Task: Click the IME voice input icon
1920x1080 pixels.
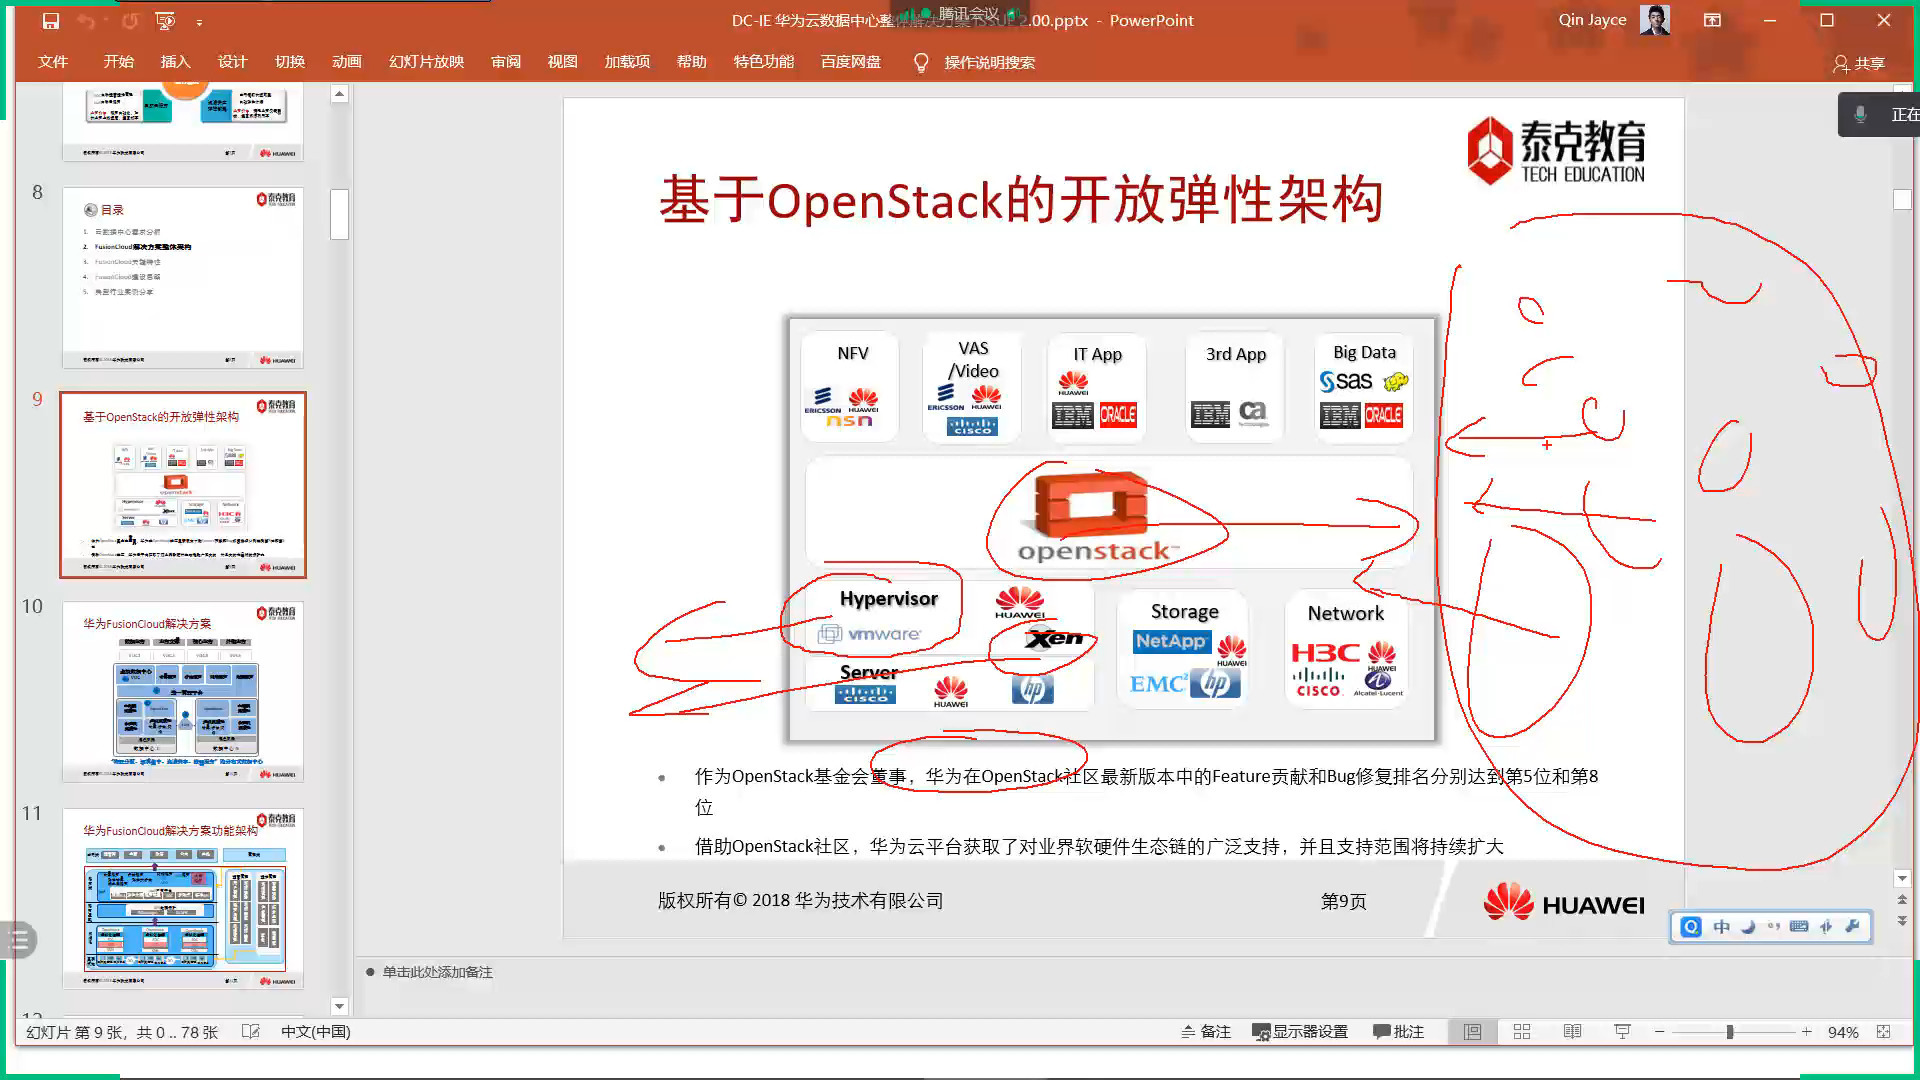Action: [1826, 927]
